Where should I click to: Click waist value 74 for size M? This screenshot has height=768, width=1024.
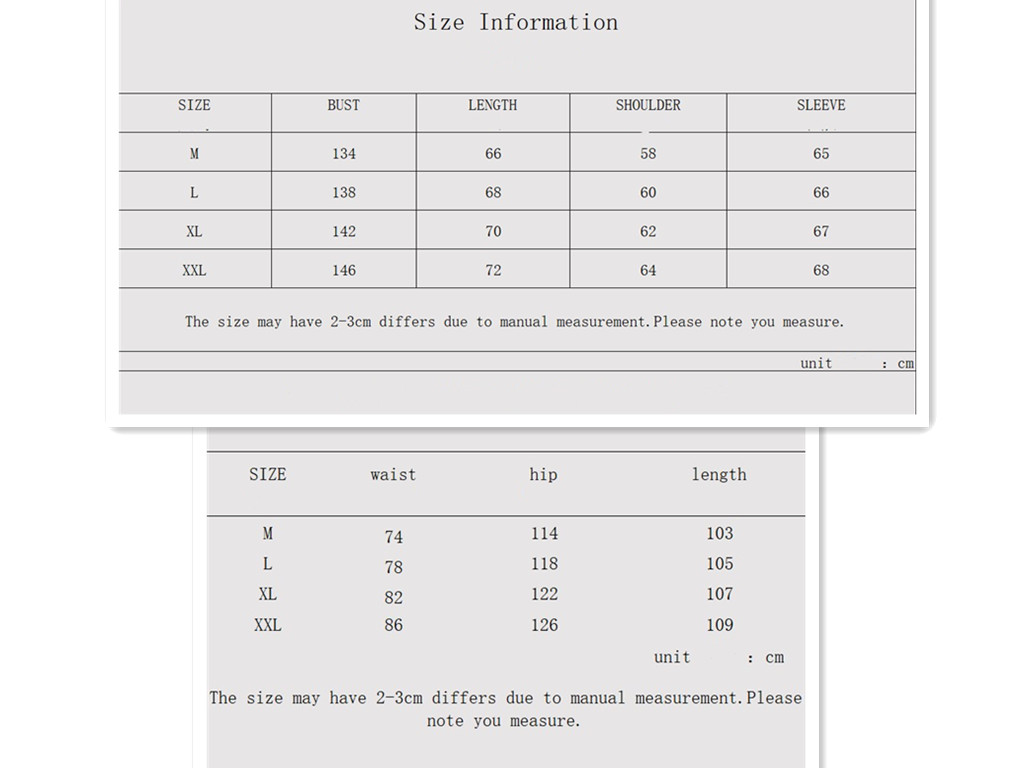pyautogui.click(x=394, y=537)
